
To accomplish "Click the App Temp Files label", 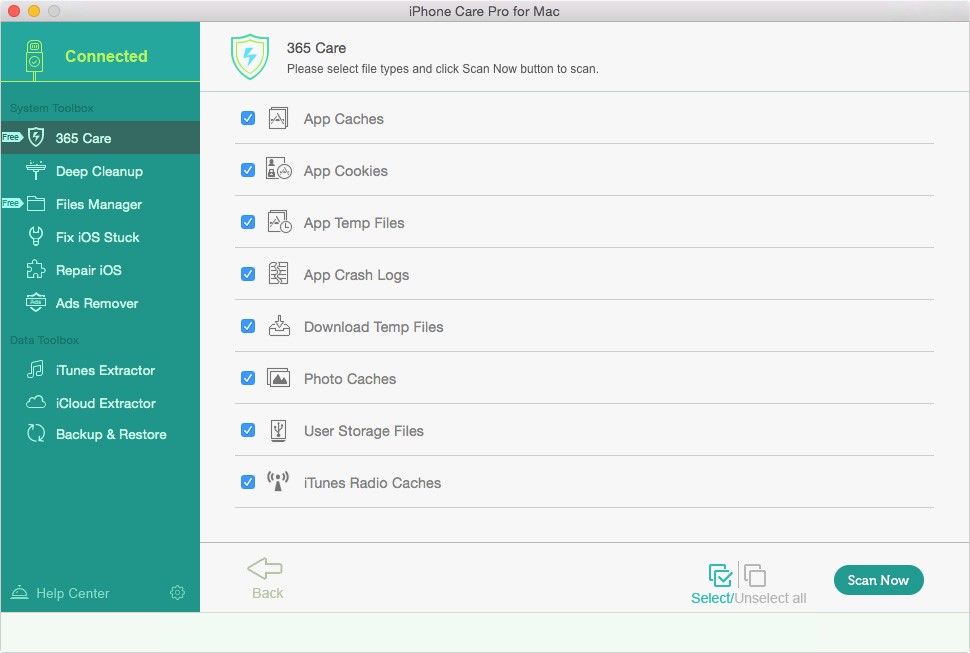I will point(354,223).
